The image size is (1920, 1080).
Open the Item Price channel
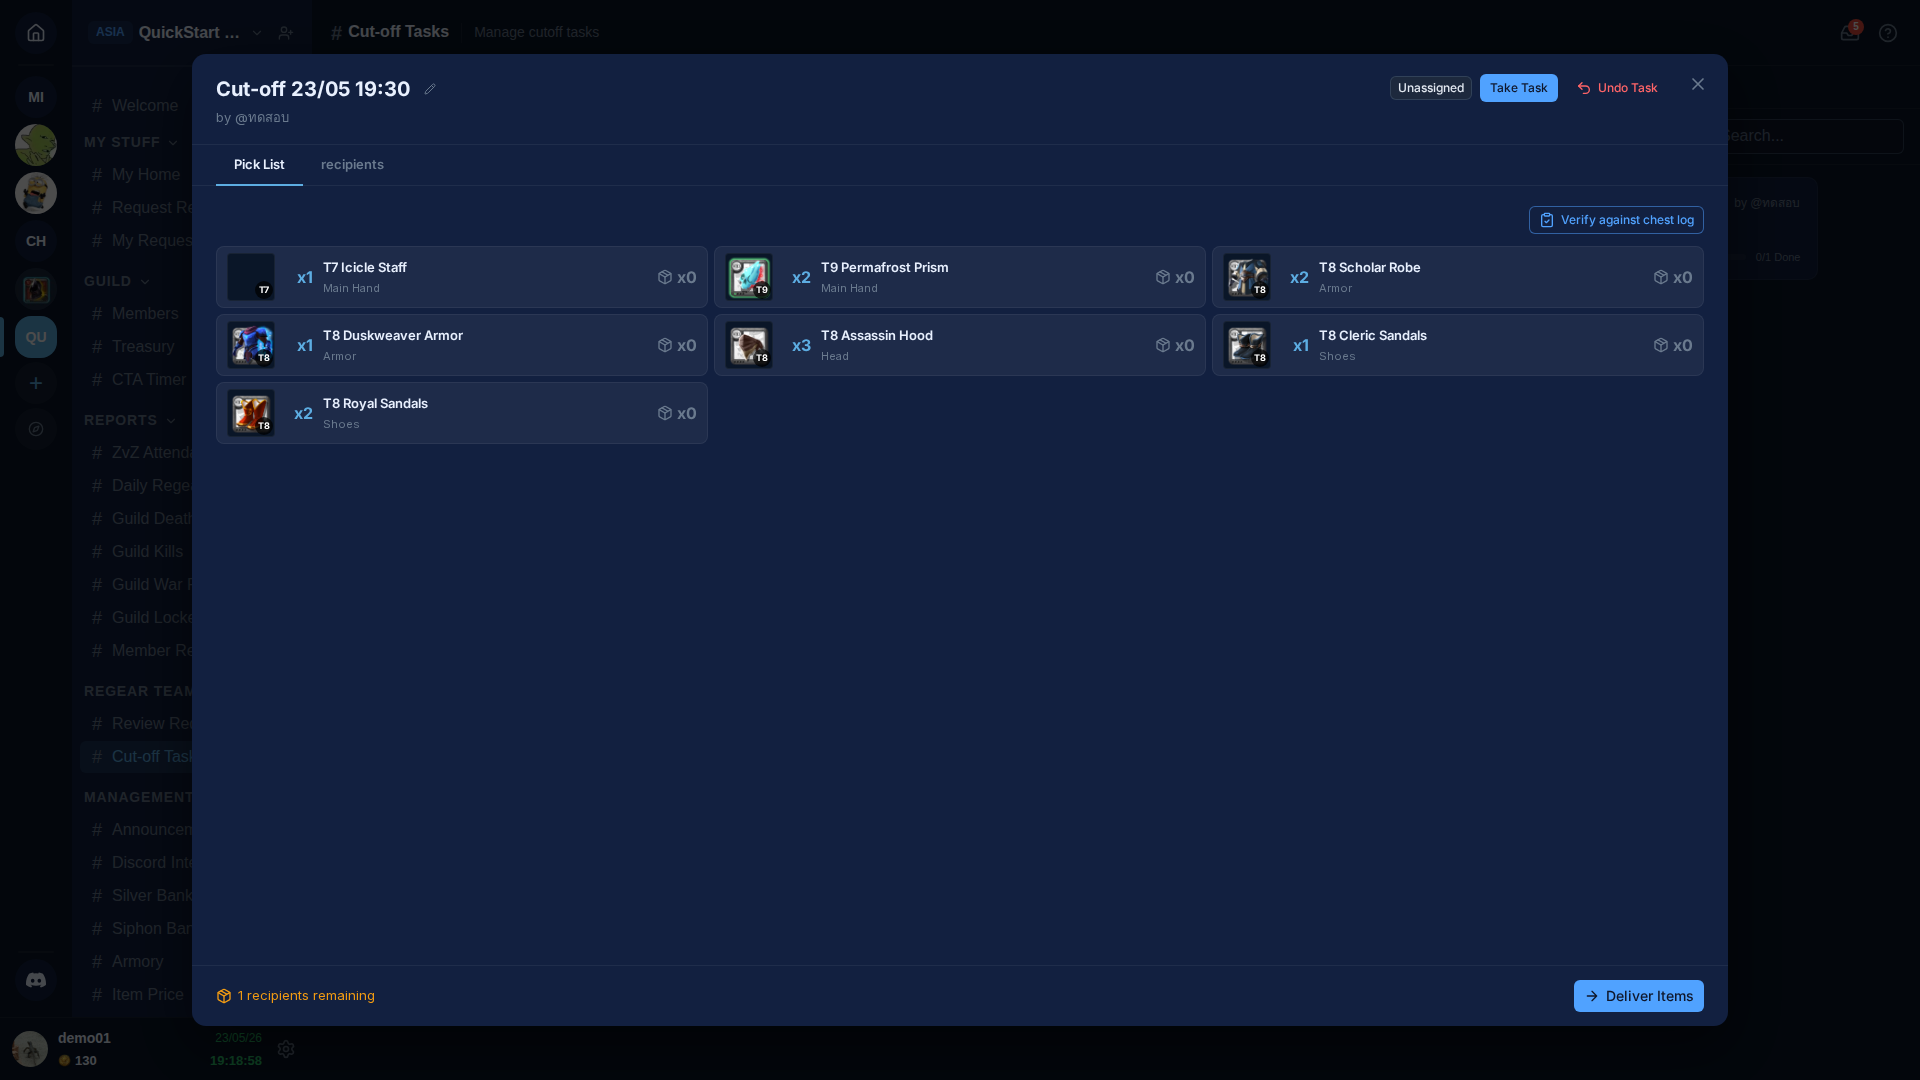136,995
